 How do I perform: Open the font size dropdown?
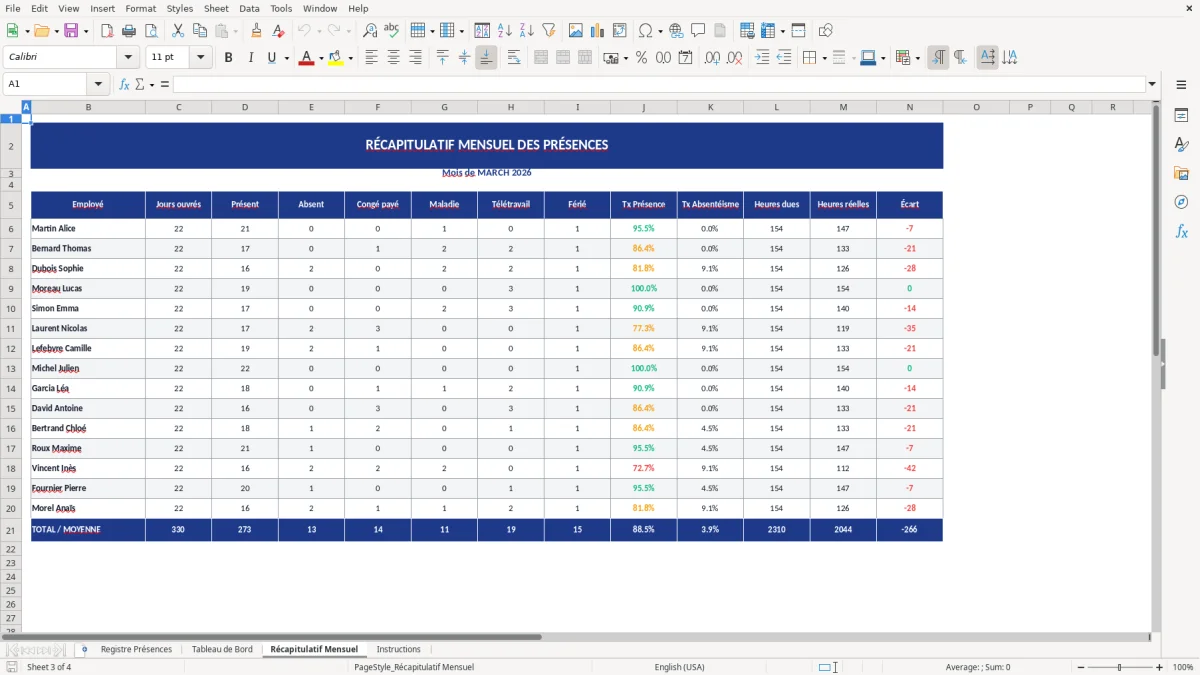(199, 57)
